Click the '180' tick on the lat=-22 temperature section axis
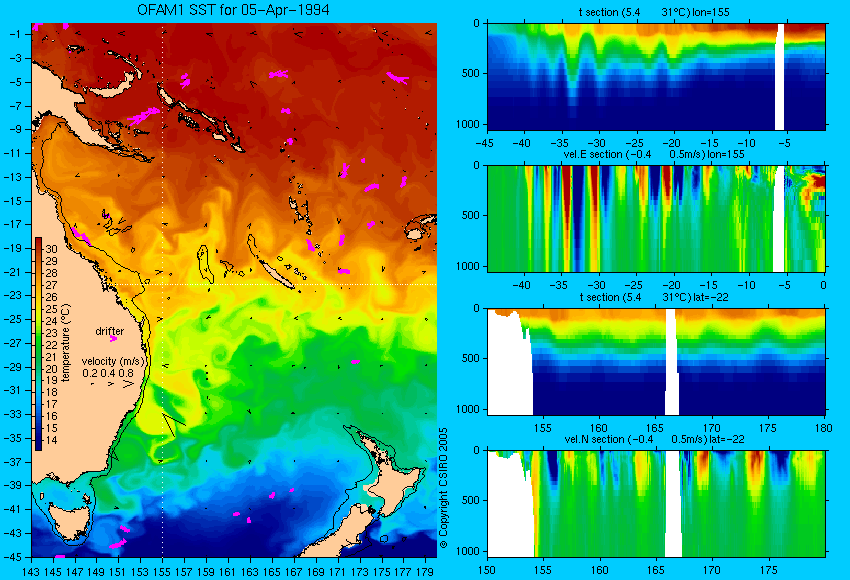The height and width of the screenshot is (580, 850). click(x=823, y=428)
